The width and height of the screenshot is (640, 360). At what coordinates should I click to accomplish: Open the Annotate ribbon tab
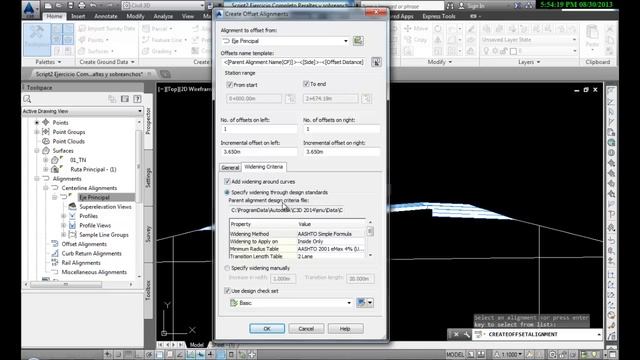point(106,16)
